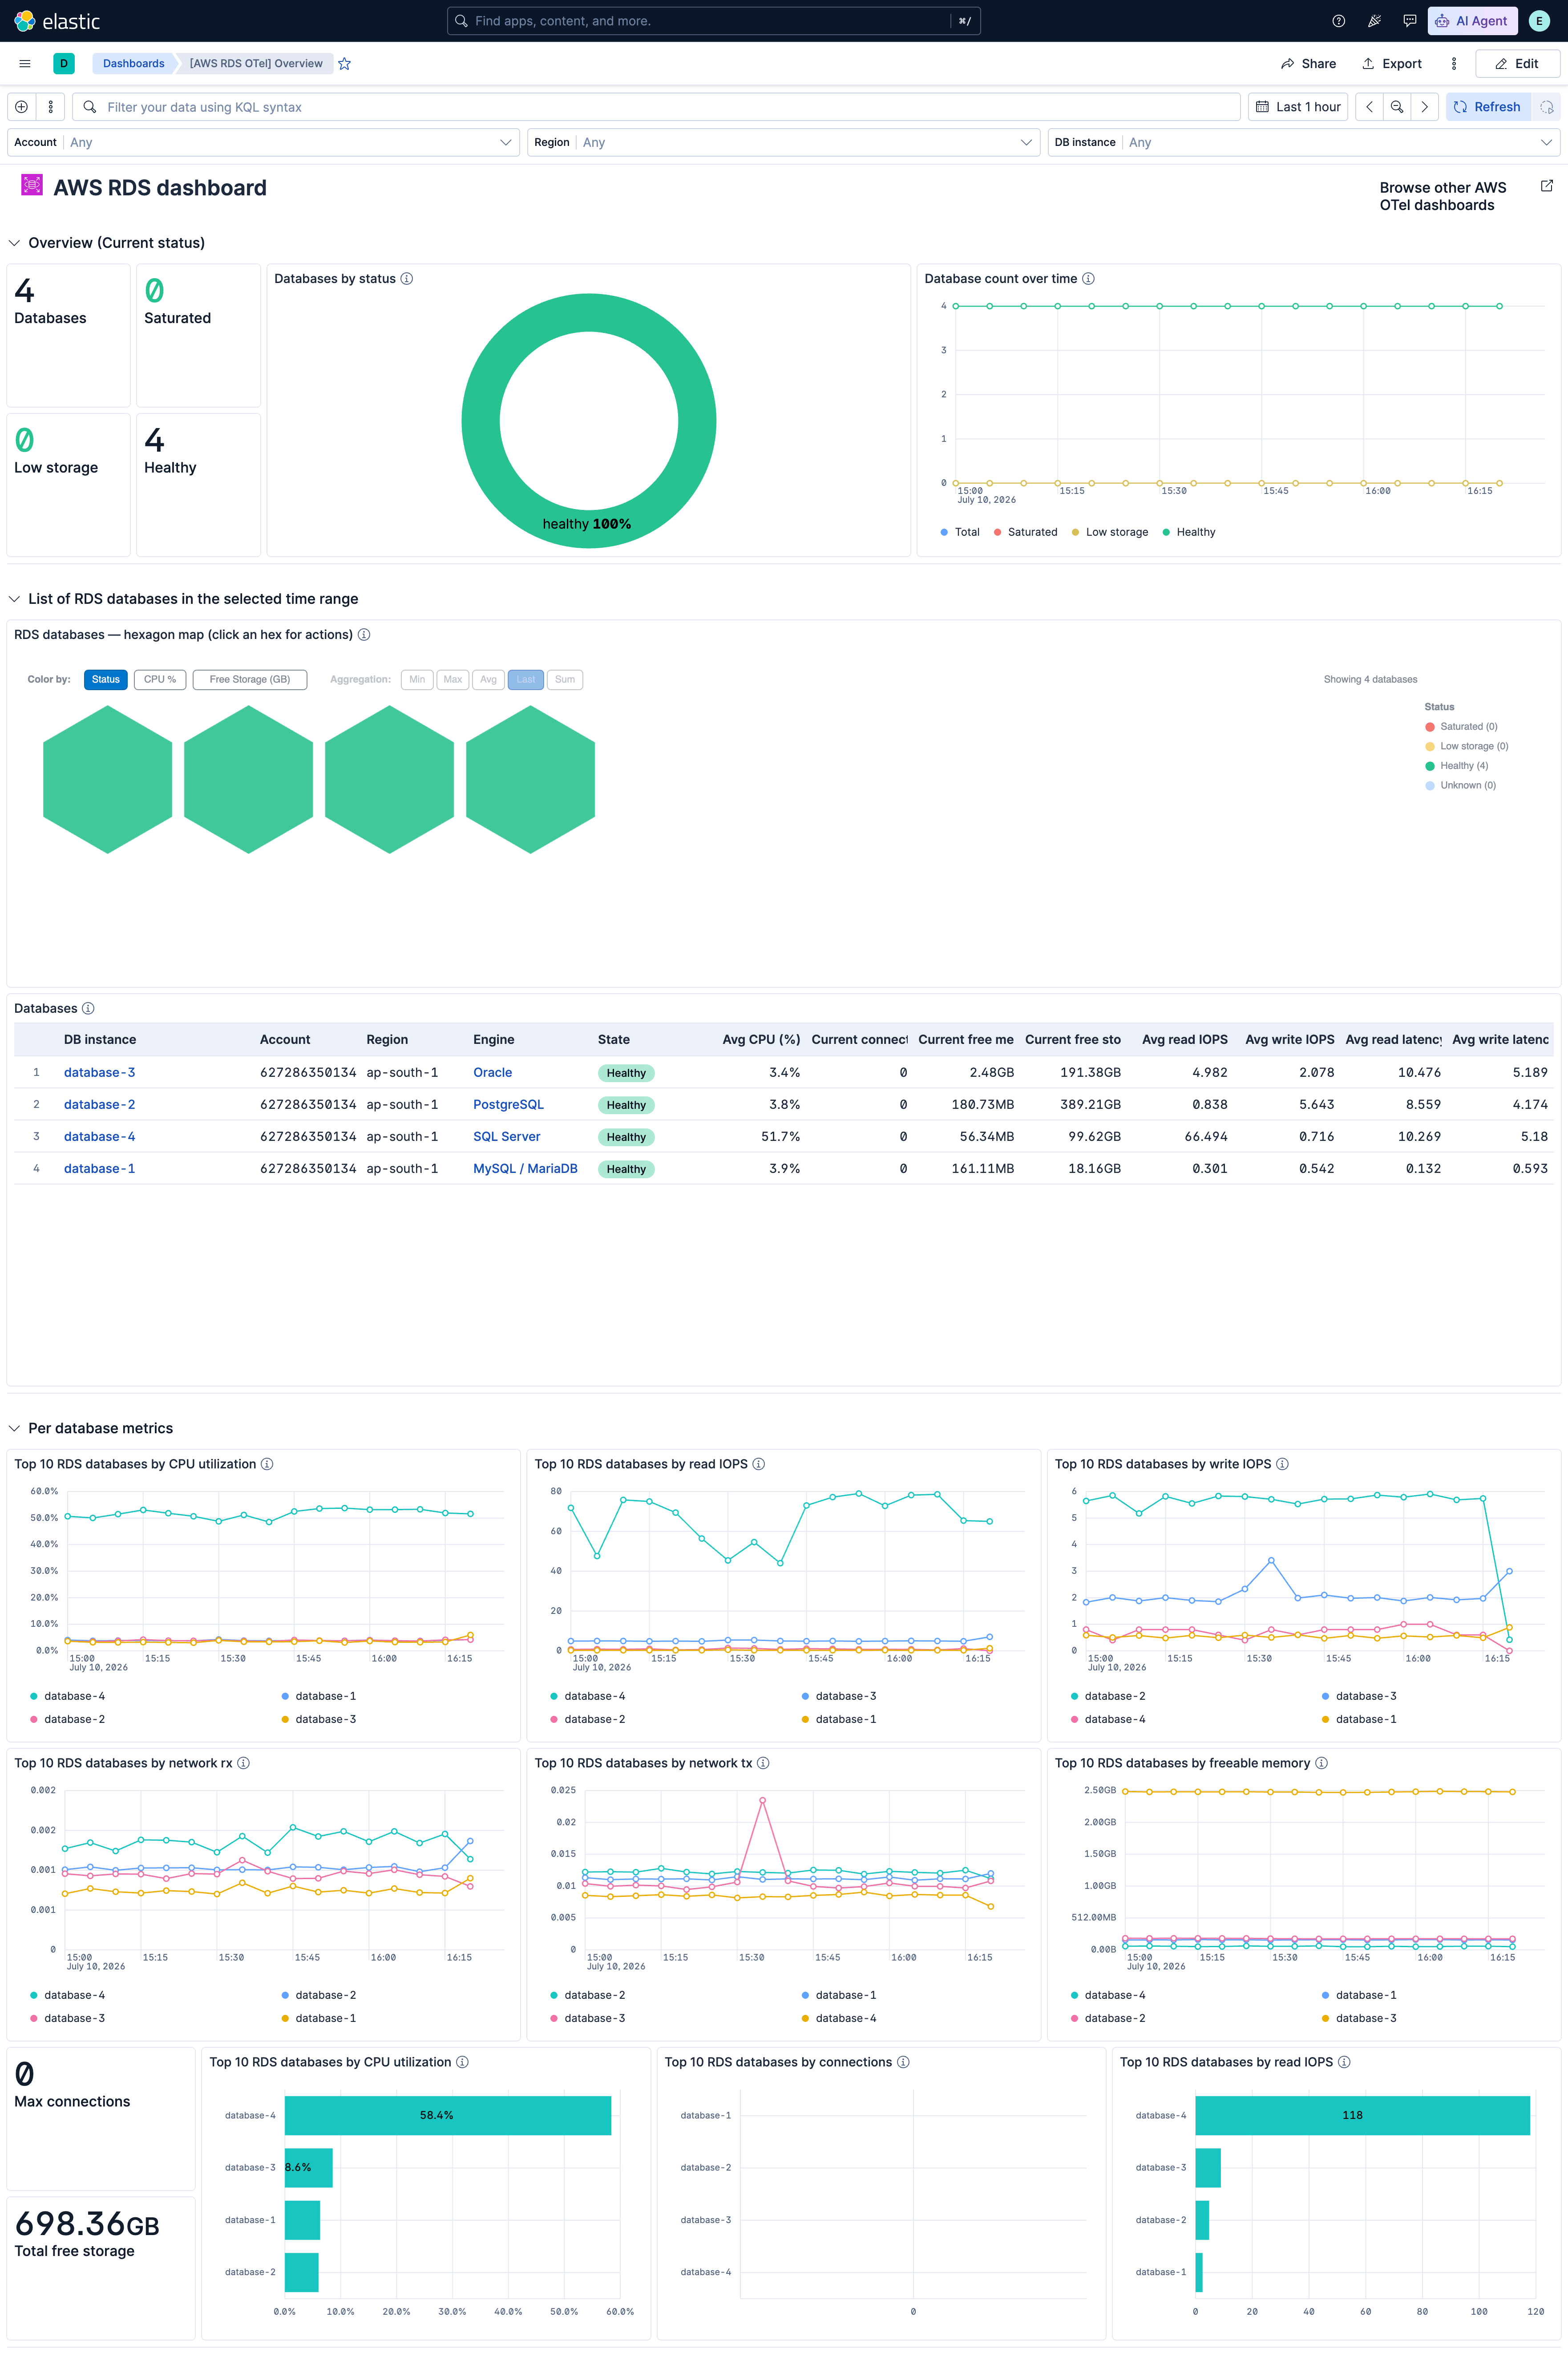Select Last aggregation
Viewport: 1568px width, 2361px height.
click(526, 680)
